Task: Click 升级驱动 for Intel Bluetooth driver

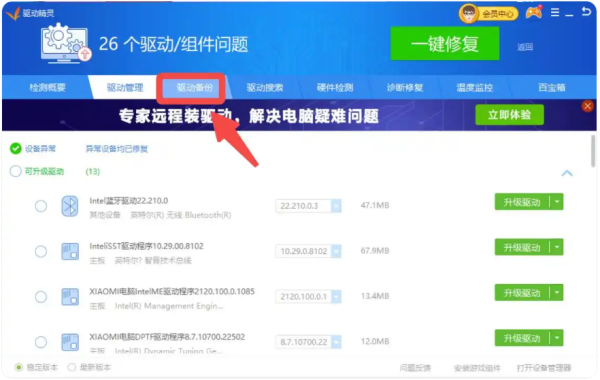Action: pyautogui.click(x=522, y=202)
